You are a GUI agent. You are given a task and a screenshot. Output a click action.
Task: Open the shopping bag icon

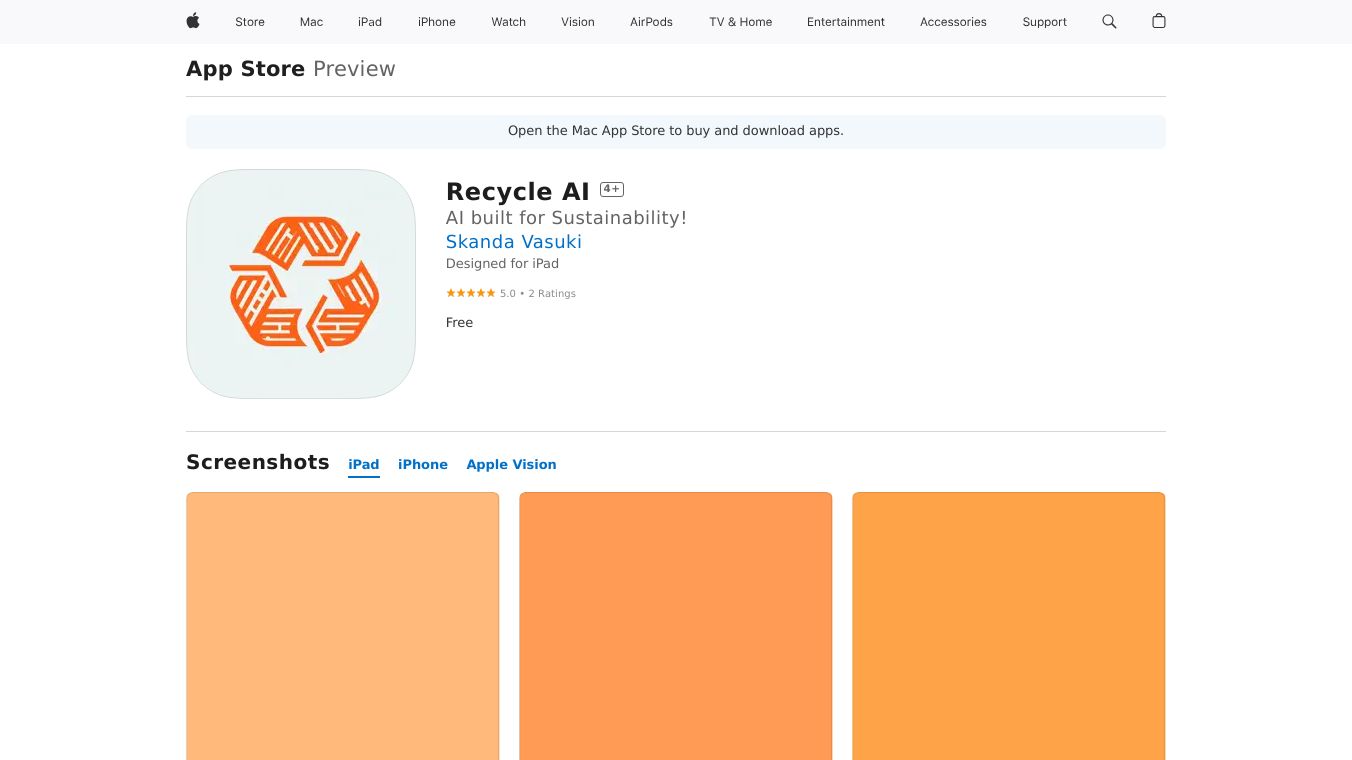click(x=1159, y=21)
